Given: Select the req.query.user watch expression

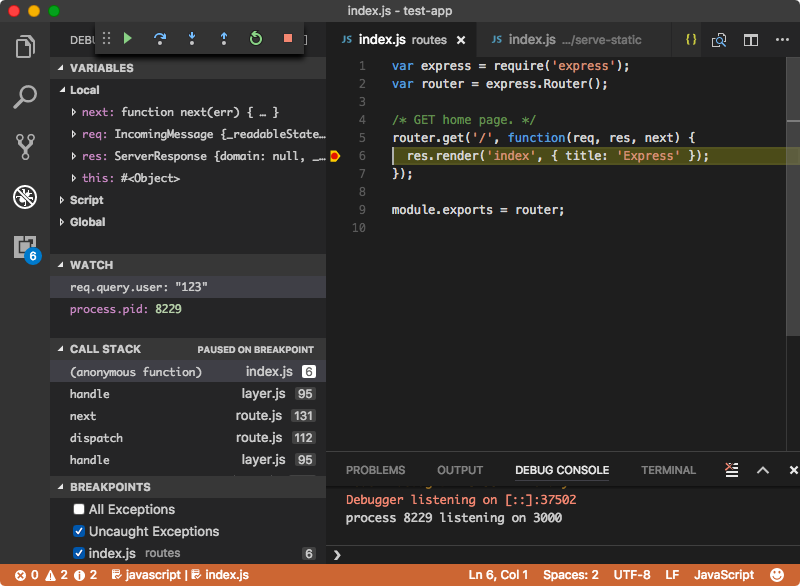Looking at the screenshot, I should (188, 287).
